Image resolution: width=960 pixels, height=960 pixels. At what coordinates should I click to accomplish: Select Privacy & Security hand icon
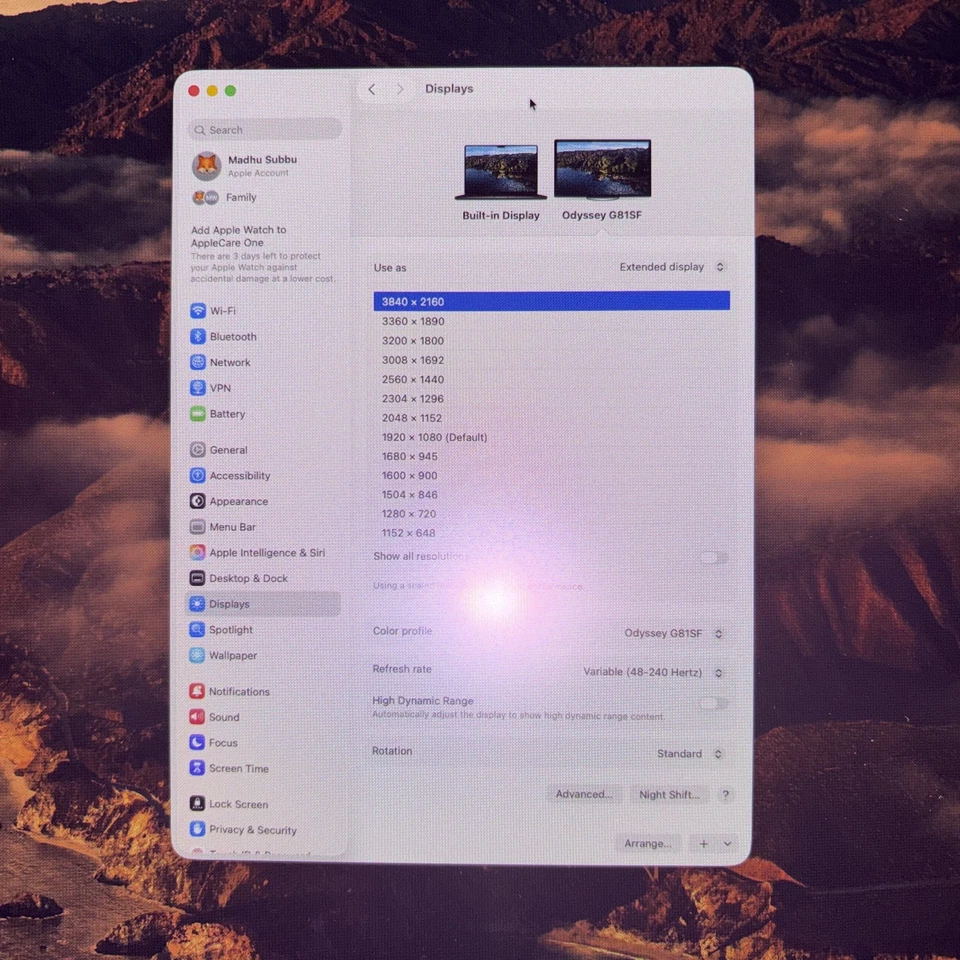point(197,830)
